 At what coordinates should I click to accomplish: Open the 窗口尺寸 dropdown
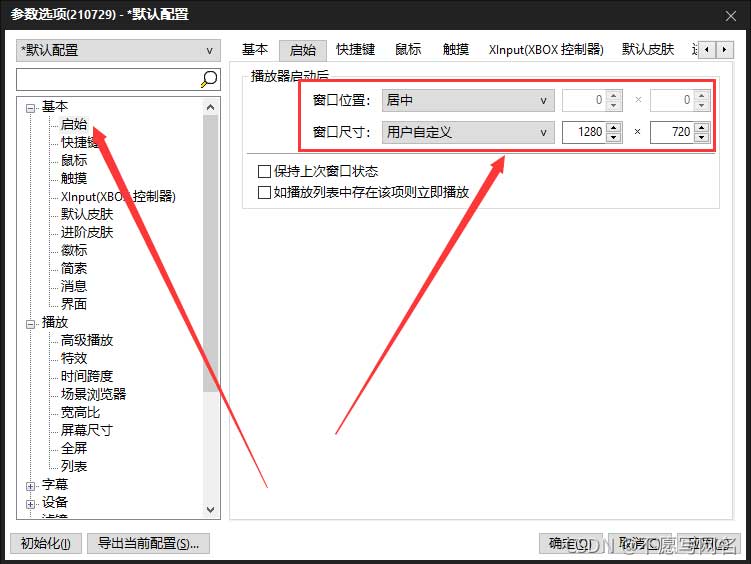coord(467,132)
